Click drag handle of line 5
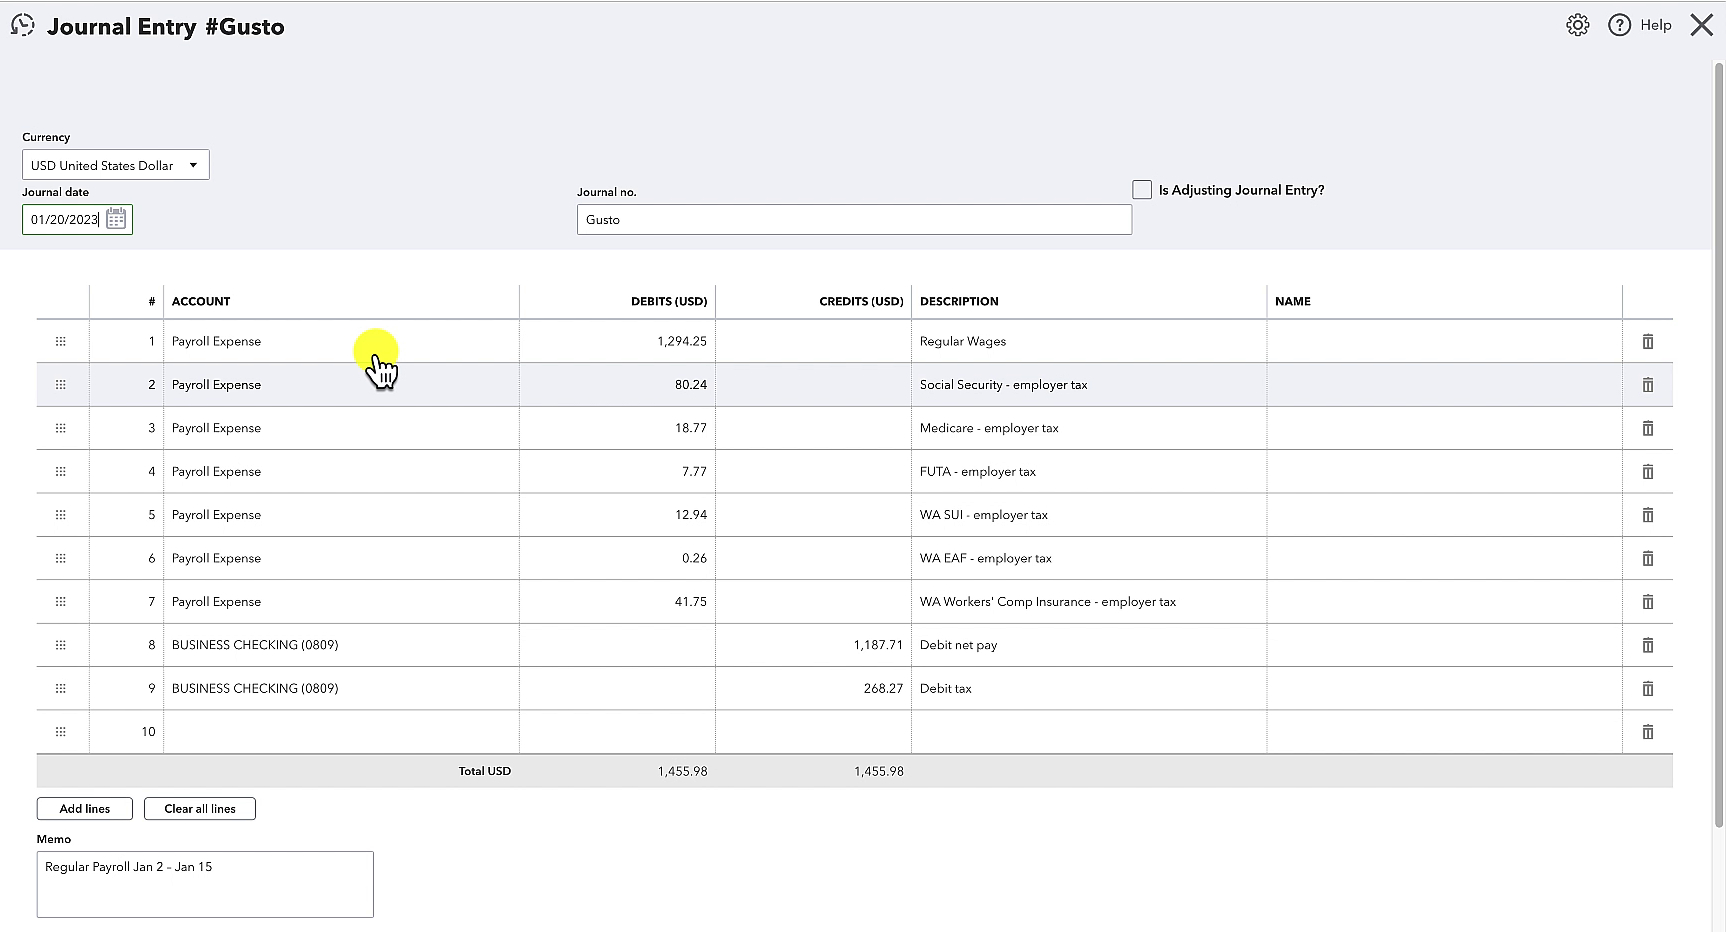This screenshot has width=1726, height=932. [60, 515]
